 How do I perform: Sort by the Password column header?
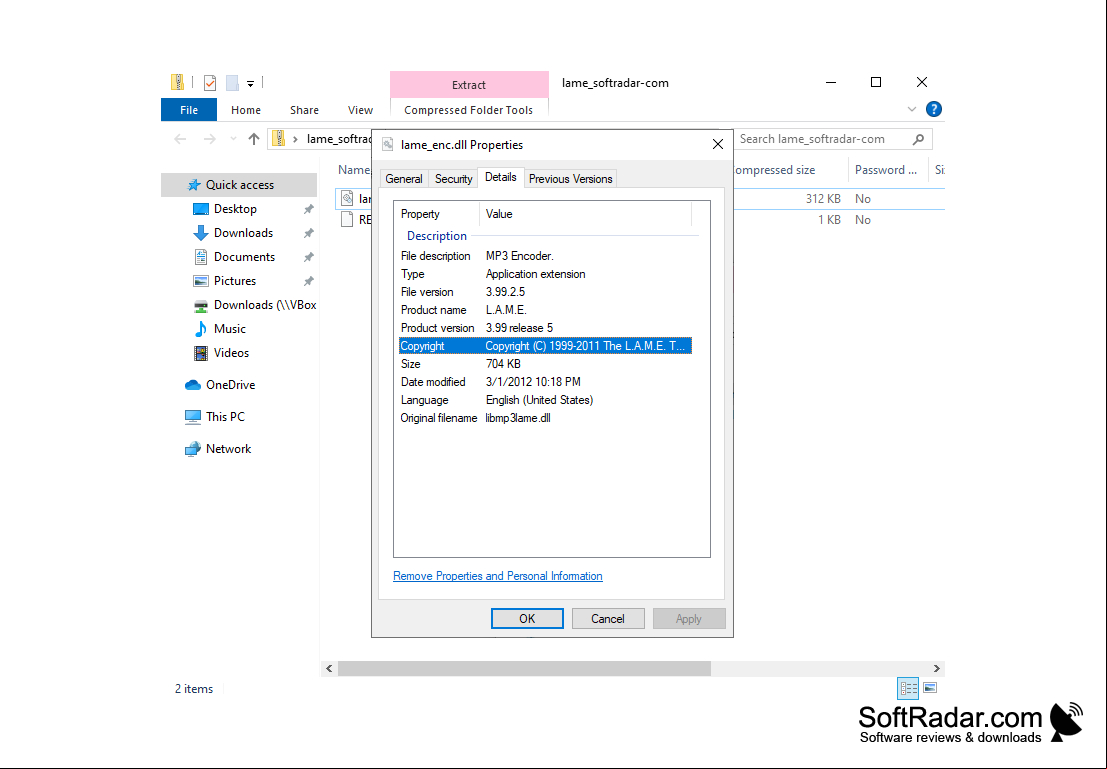(885, 170)
